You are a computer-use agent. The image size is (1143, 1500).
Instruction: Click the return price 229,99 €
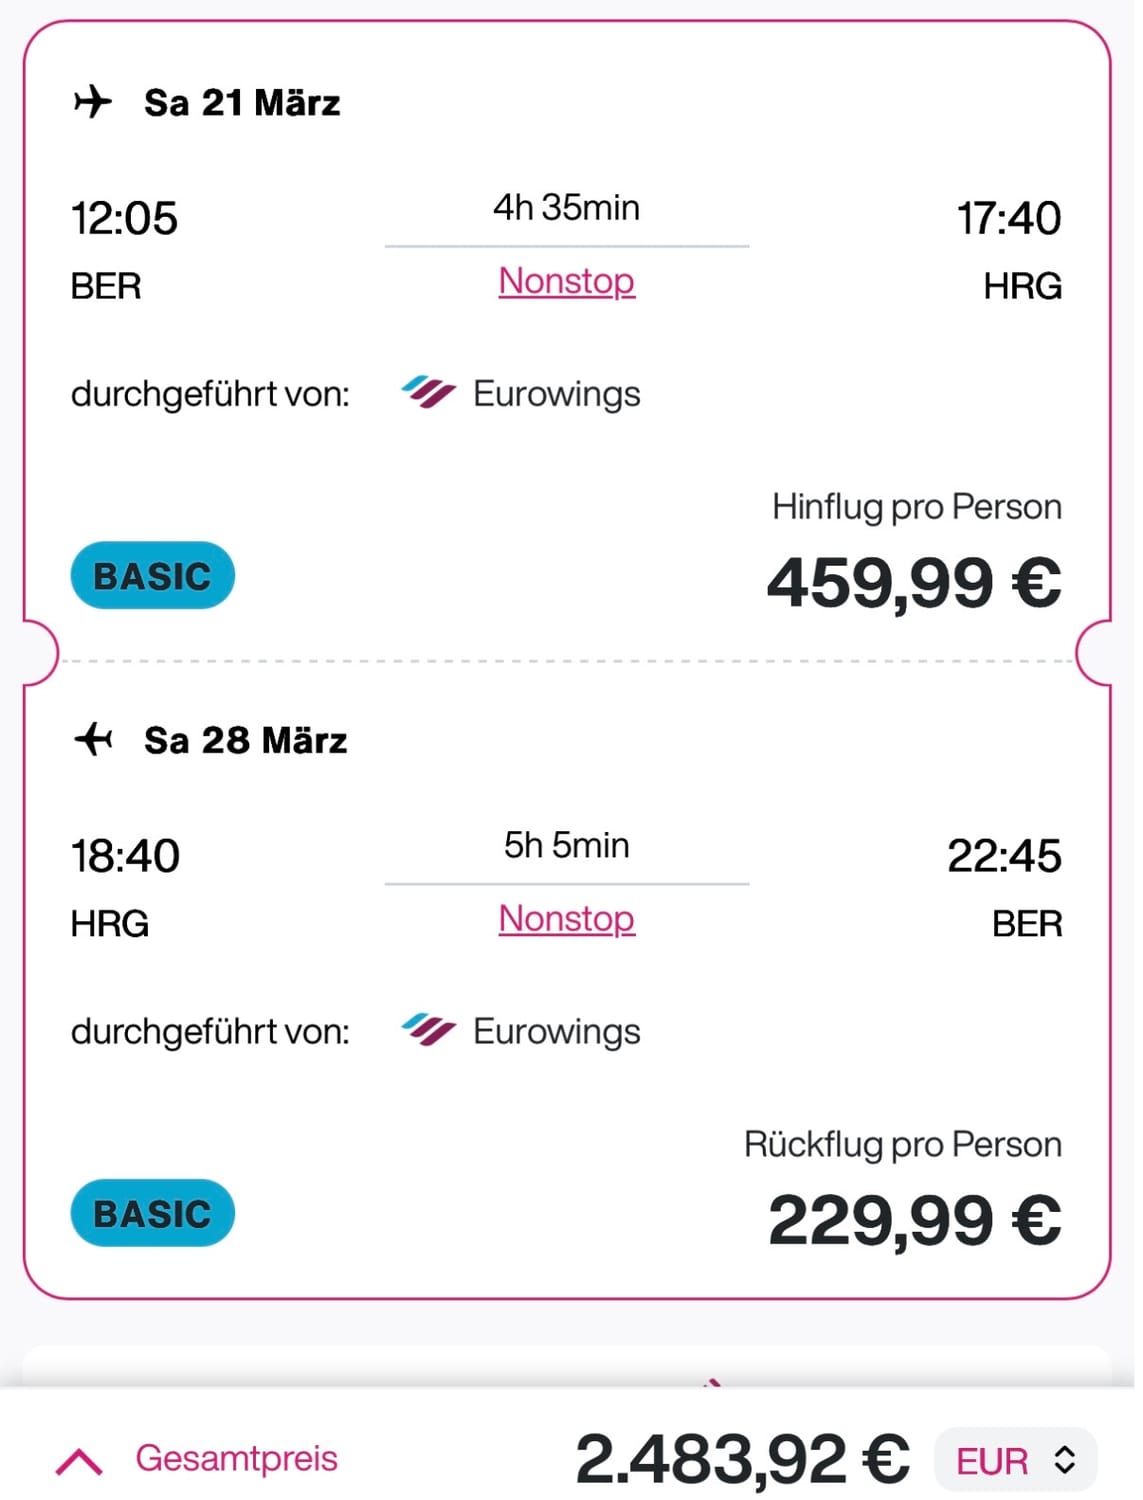(914, 1220)
